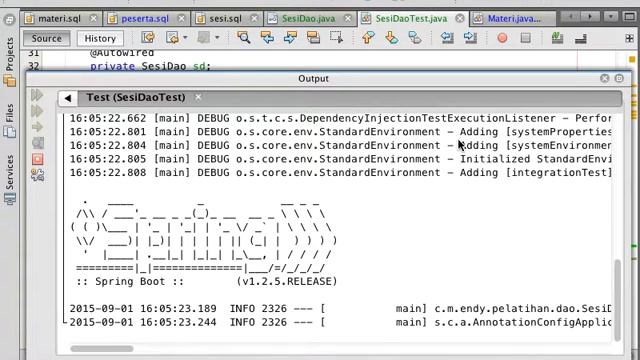Image resolution: width=640 pixels, height=360 pixels.
Task: Stop macro recording square icon
Action: click(x=526, y=38)
